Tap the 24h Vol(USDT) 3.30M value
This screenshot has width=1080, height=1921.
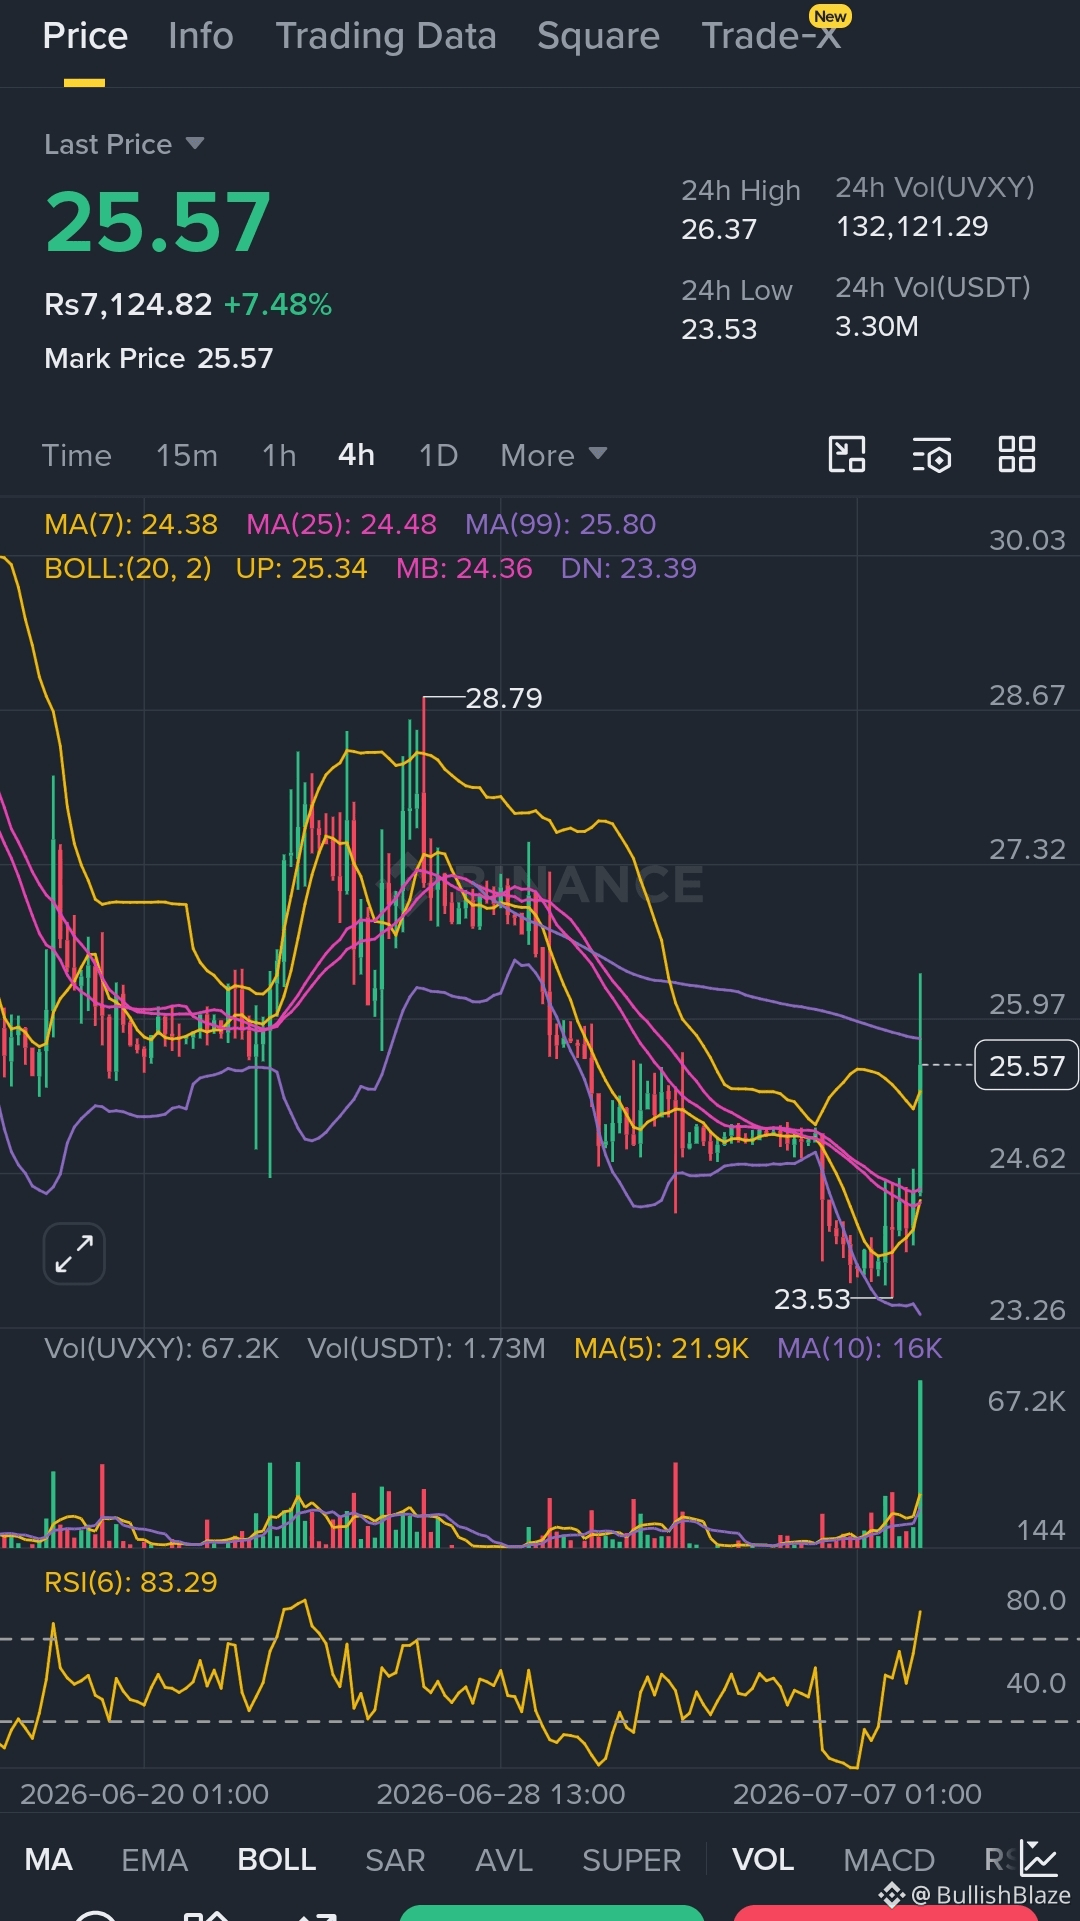tap(877, 326)
